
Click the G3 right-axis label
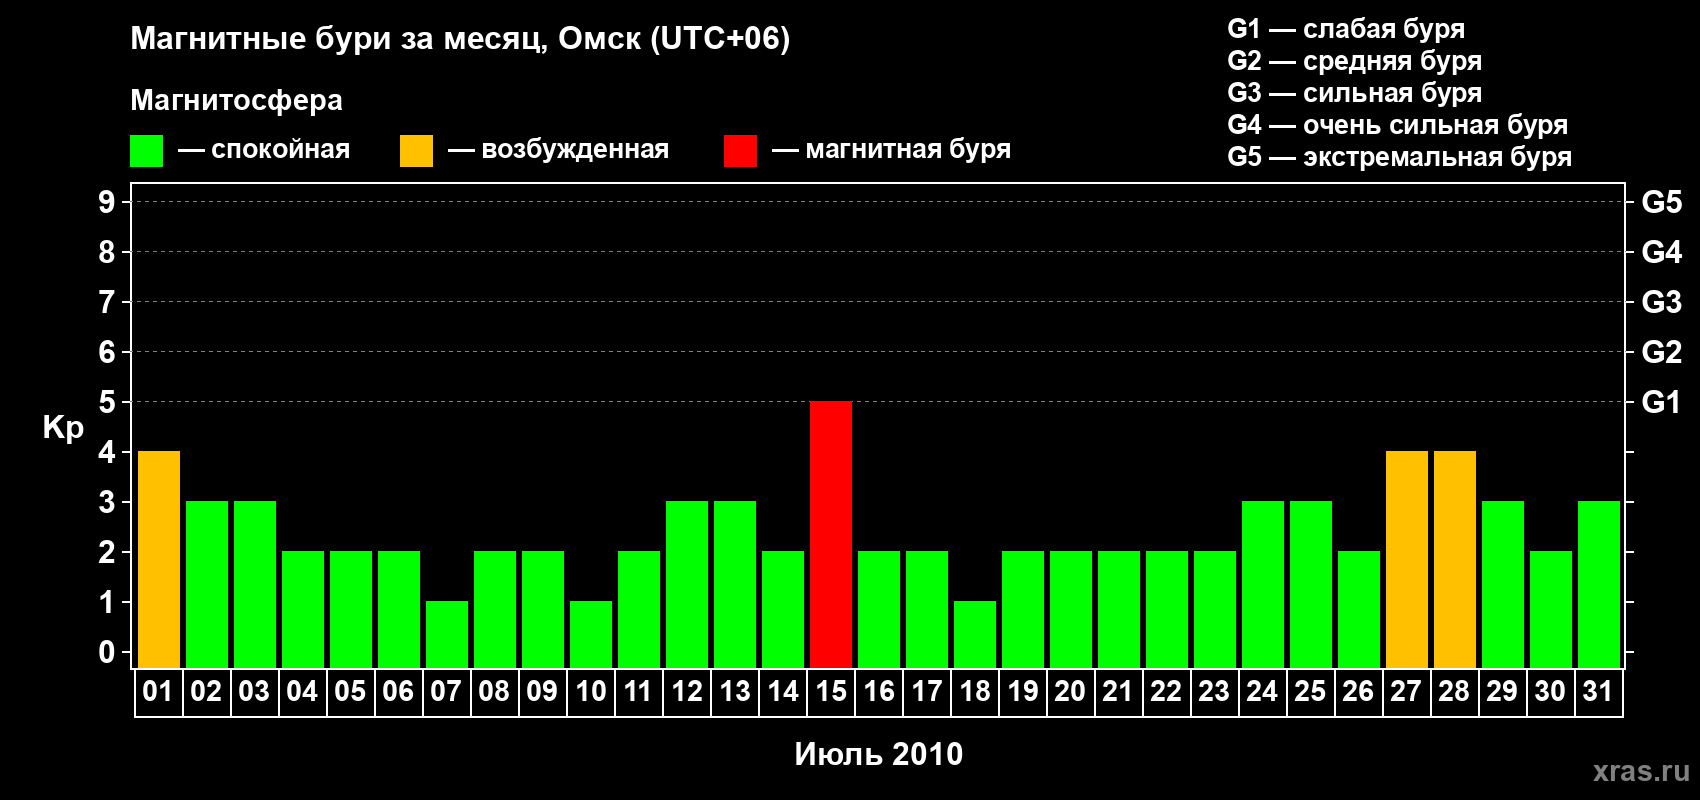[1661, 302]
